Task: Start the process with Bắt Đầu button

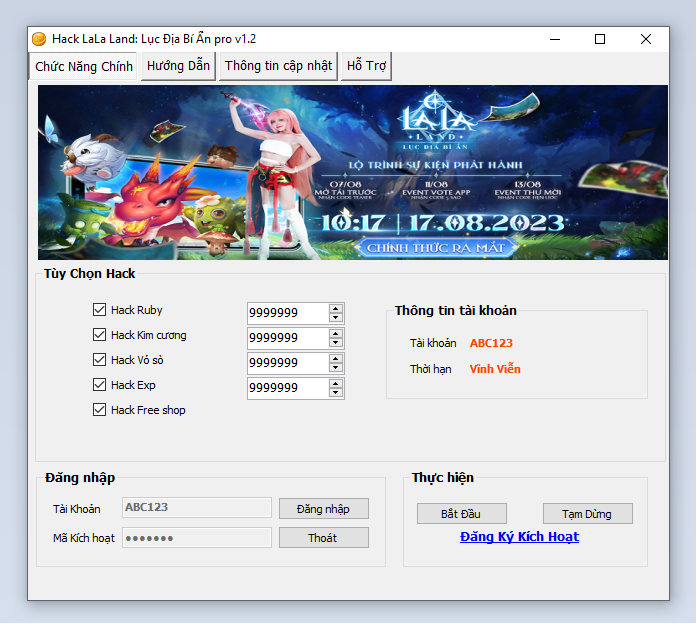Action: (x=461, y=514)
